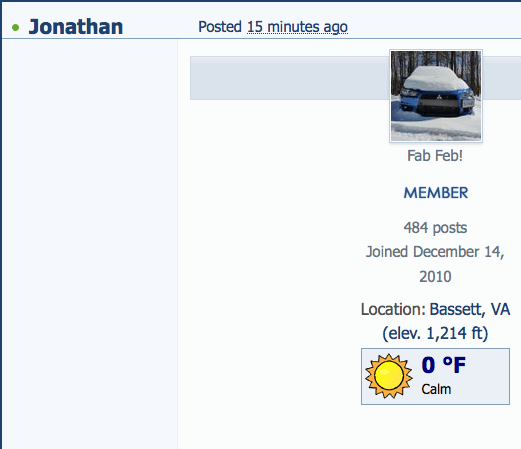The image size is (521, 449).
Task: Click the sun icon in the weather widget
Action: tap(388, 376)
